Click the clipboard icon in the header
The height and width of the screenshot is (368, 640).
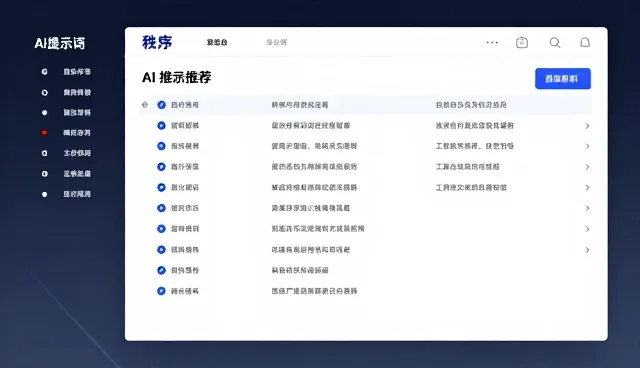point(522,42)
